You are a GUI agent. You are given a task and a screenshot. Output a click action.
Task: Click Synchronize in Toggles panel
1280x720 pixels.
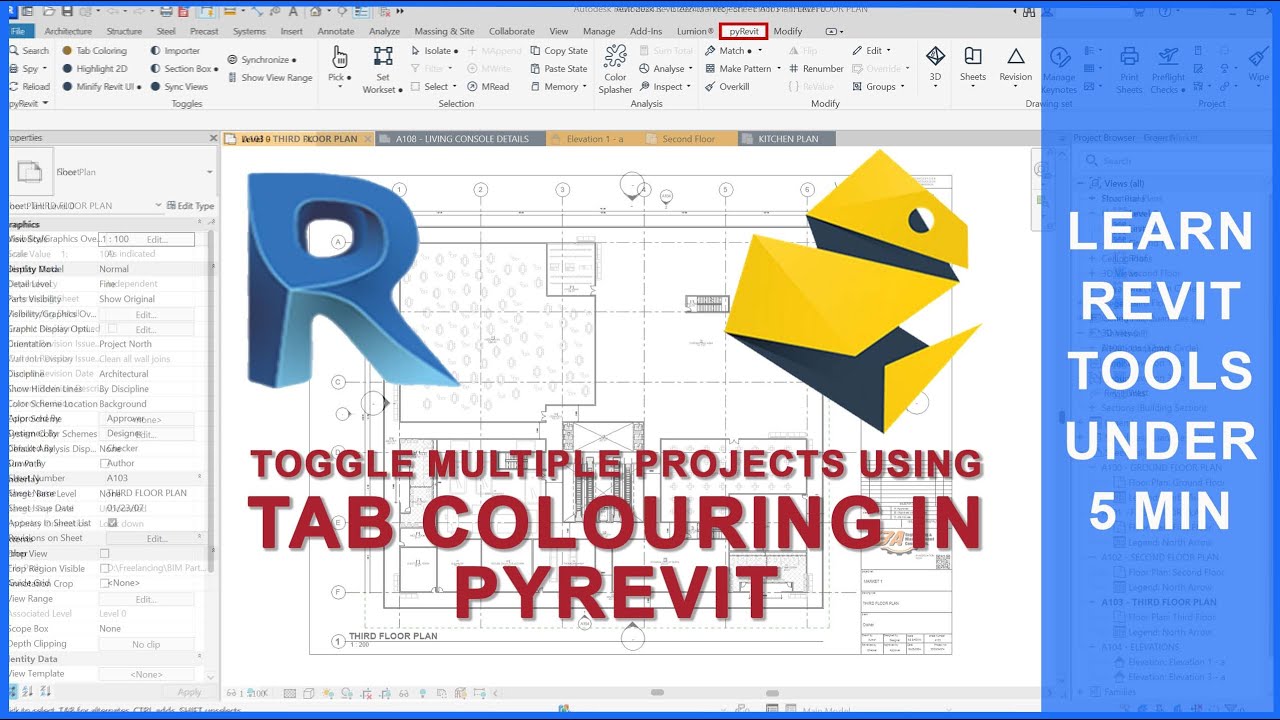[x=263, y=60]
